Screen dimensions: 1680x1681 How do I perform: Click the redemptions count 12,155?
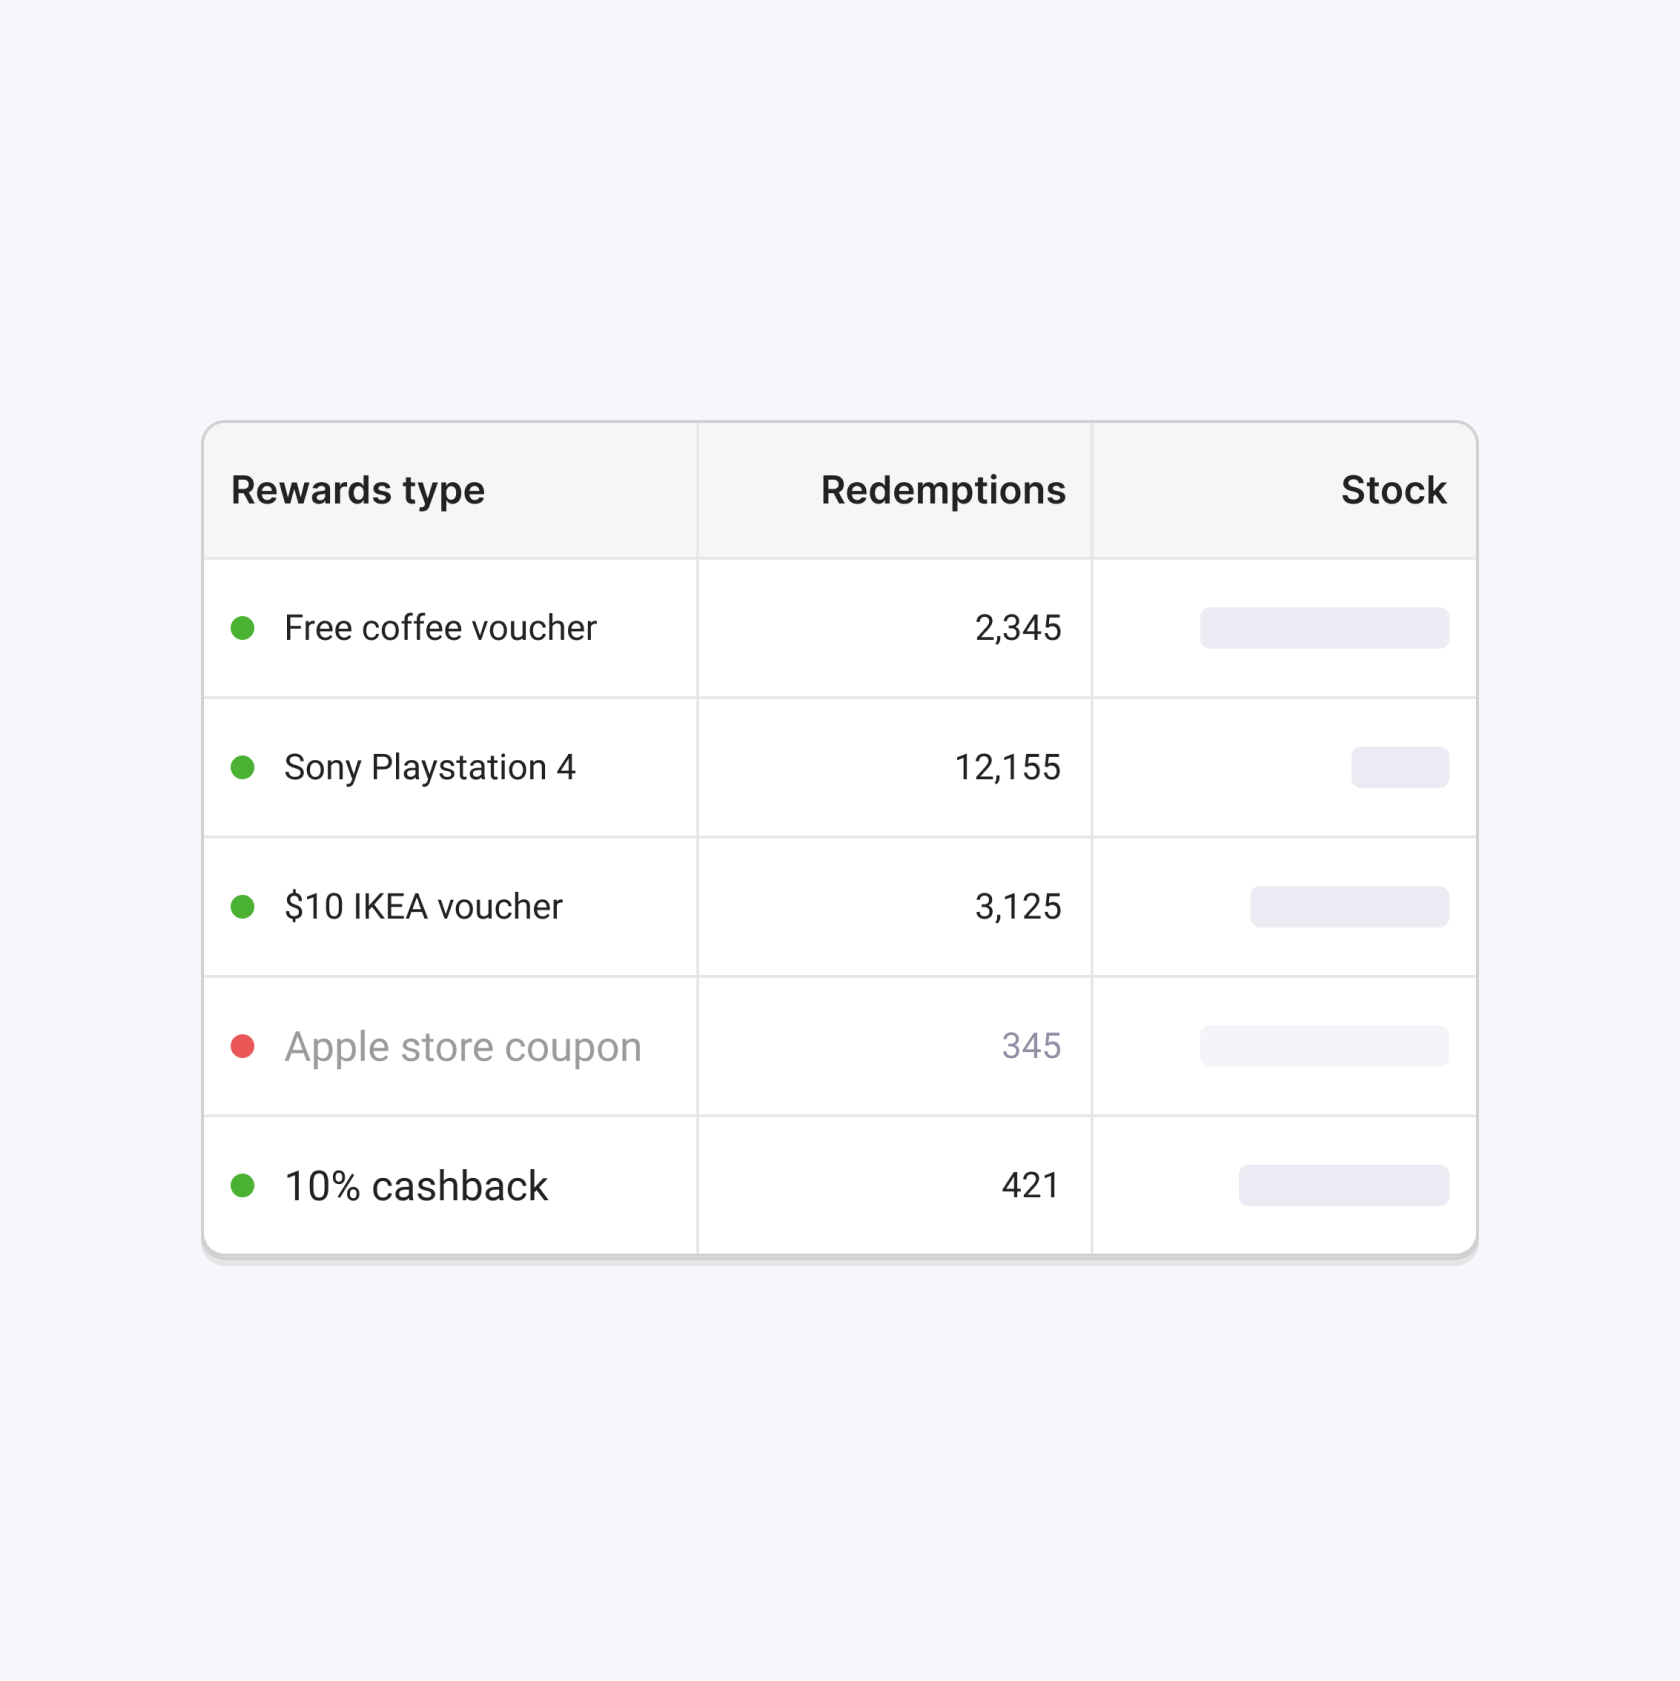[1007, 767]
